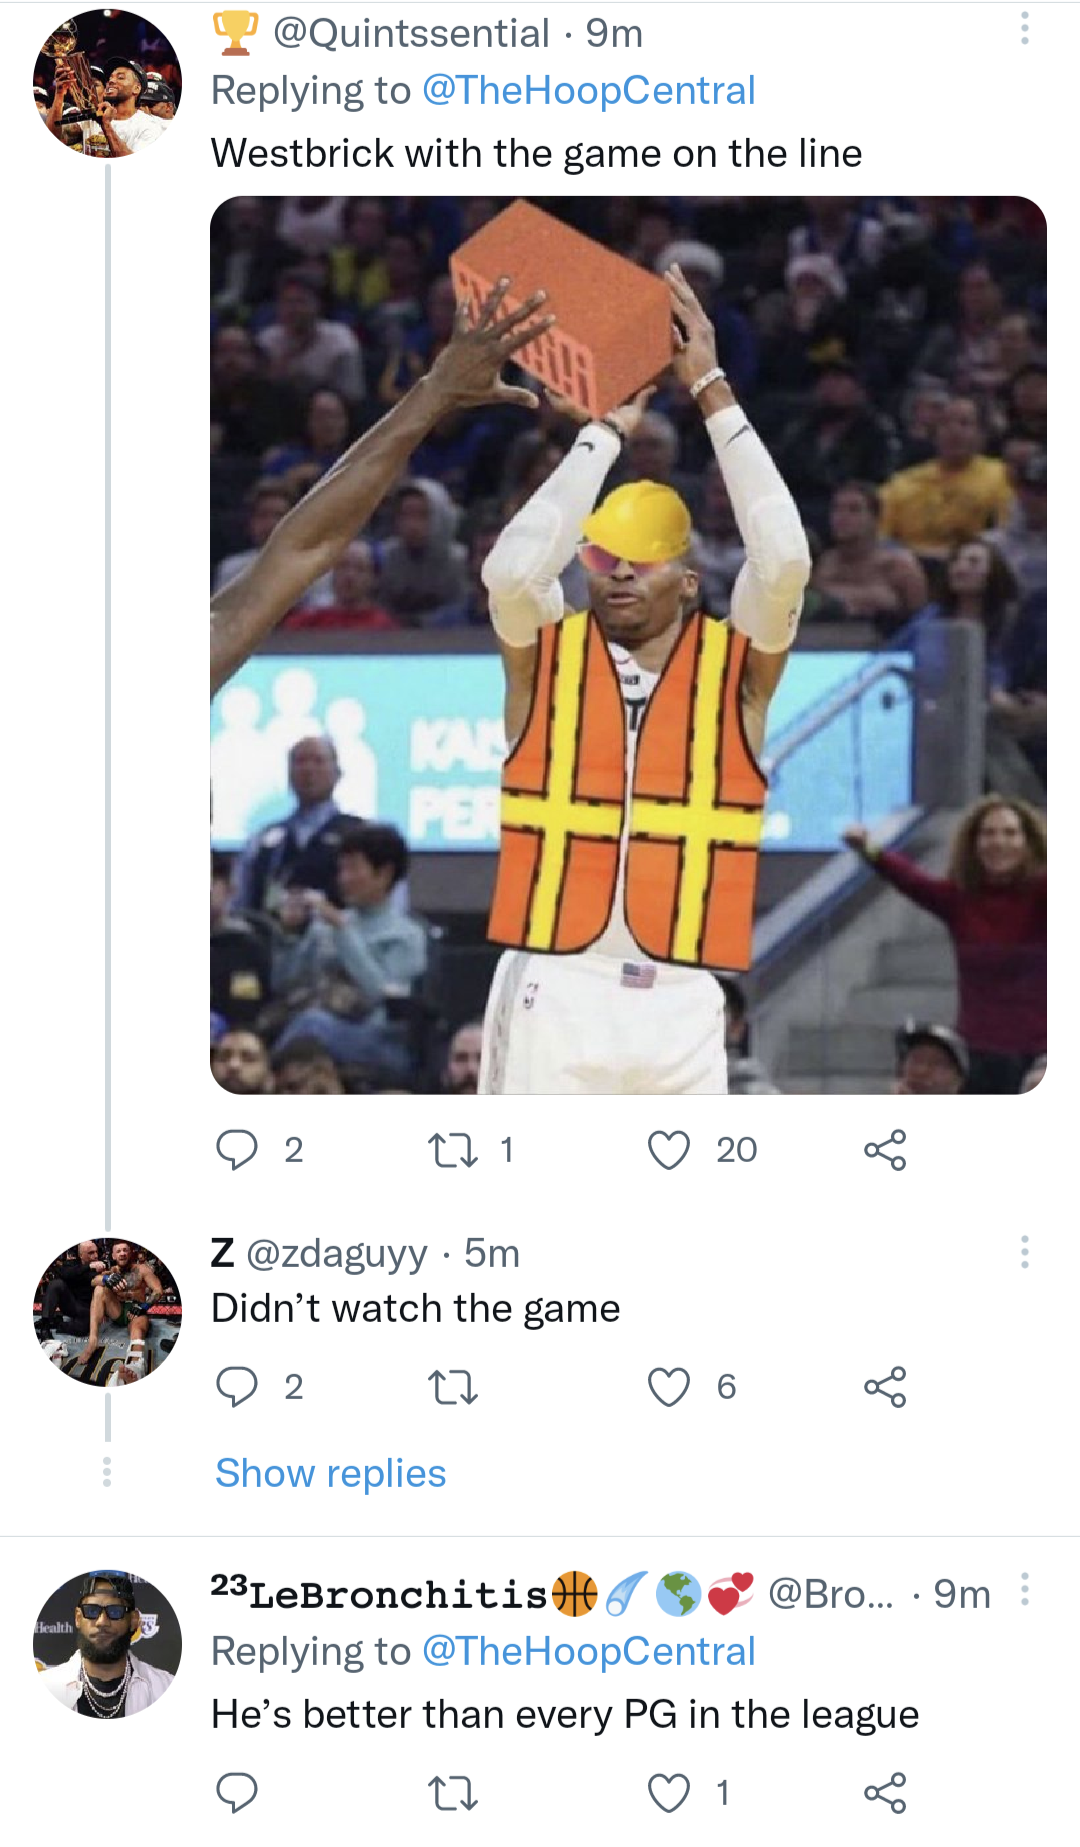Open more options for LeBronchitis's tweet
The height and width of the screenshot is (1847, 1080).
point(1023,1590)
